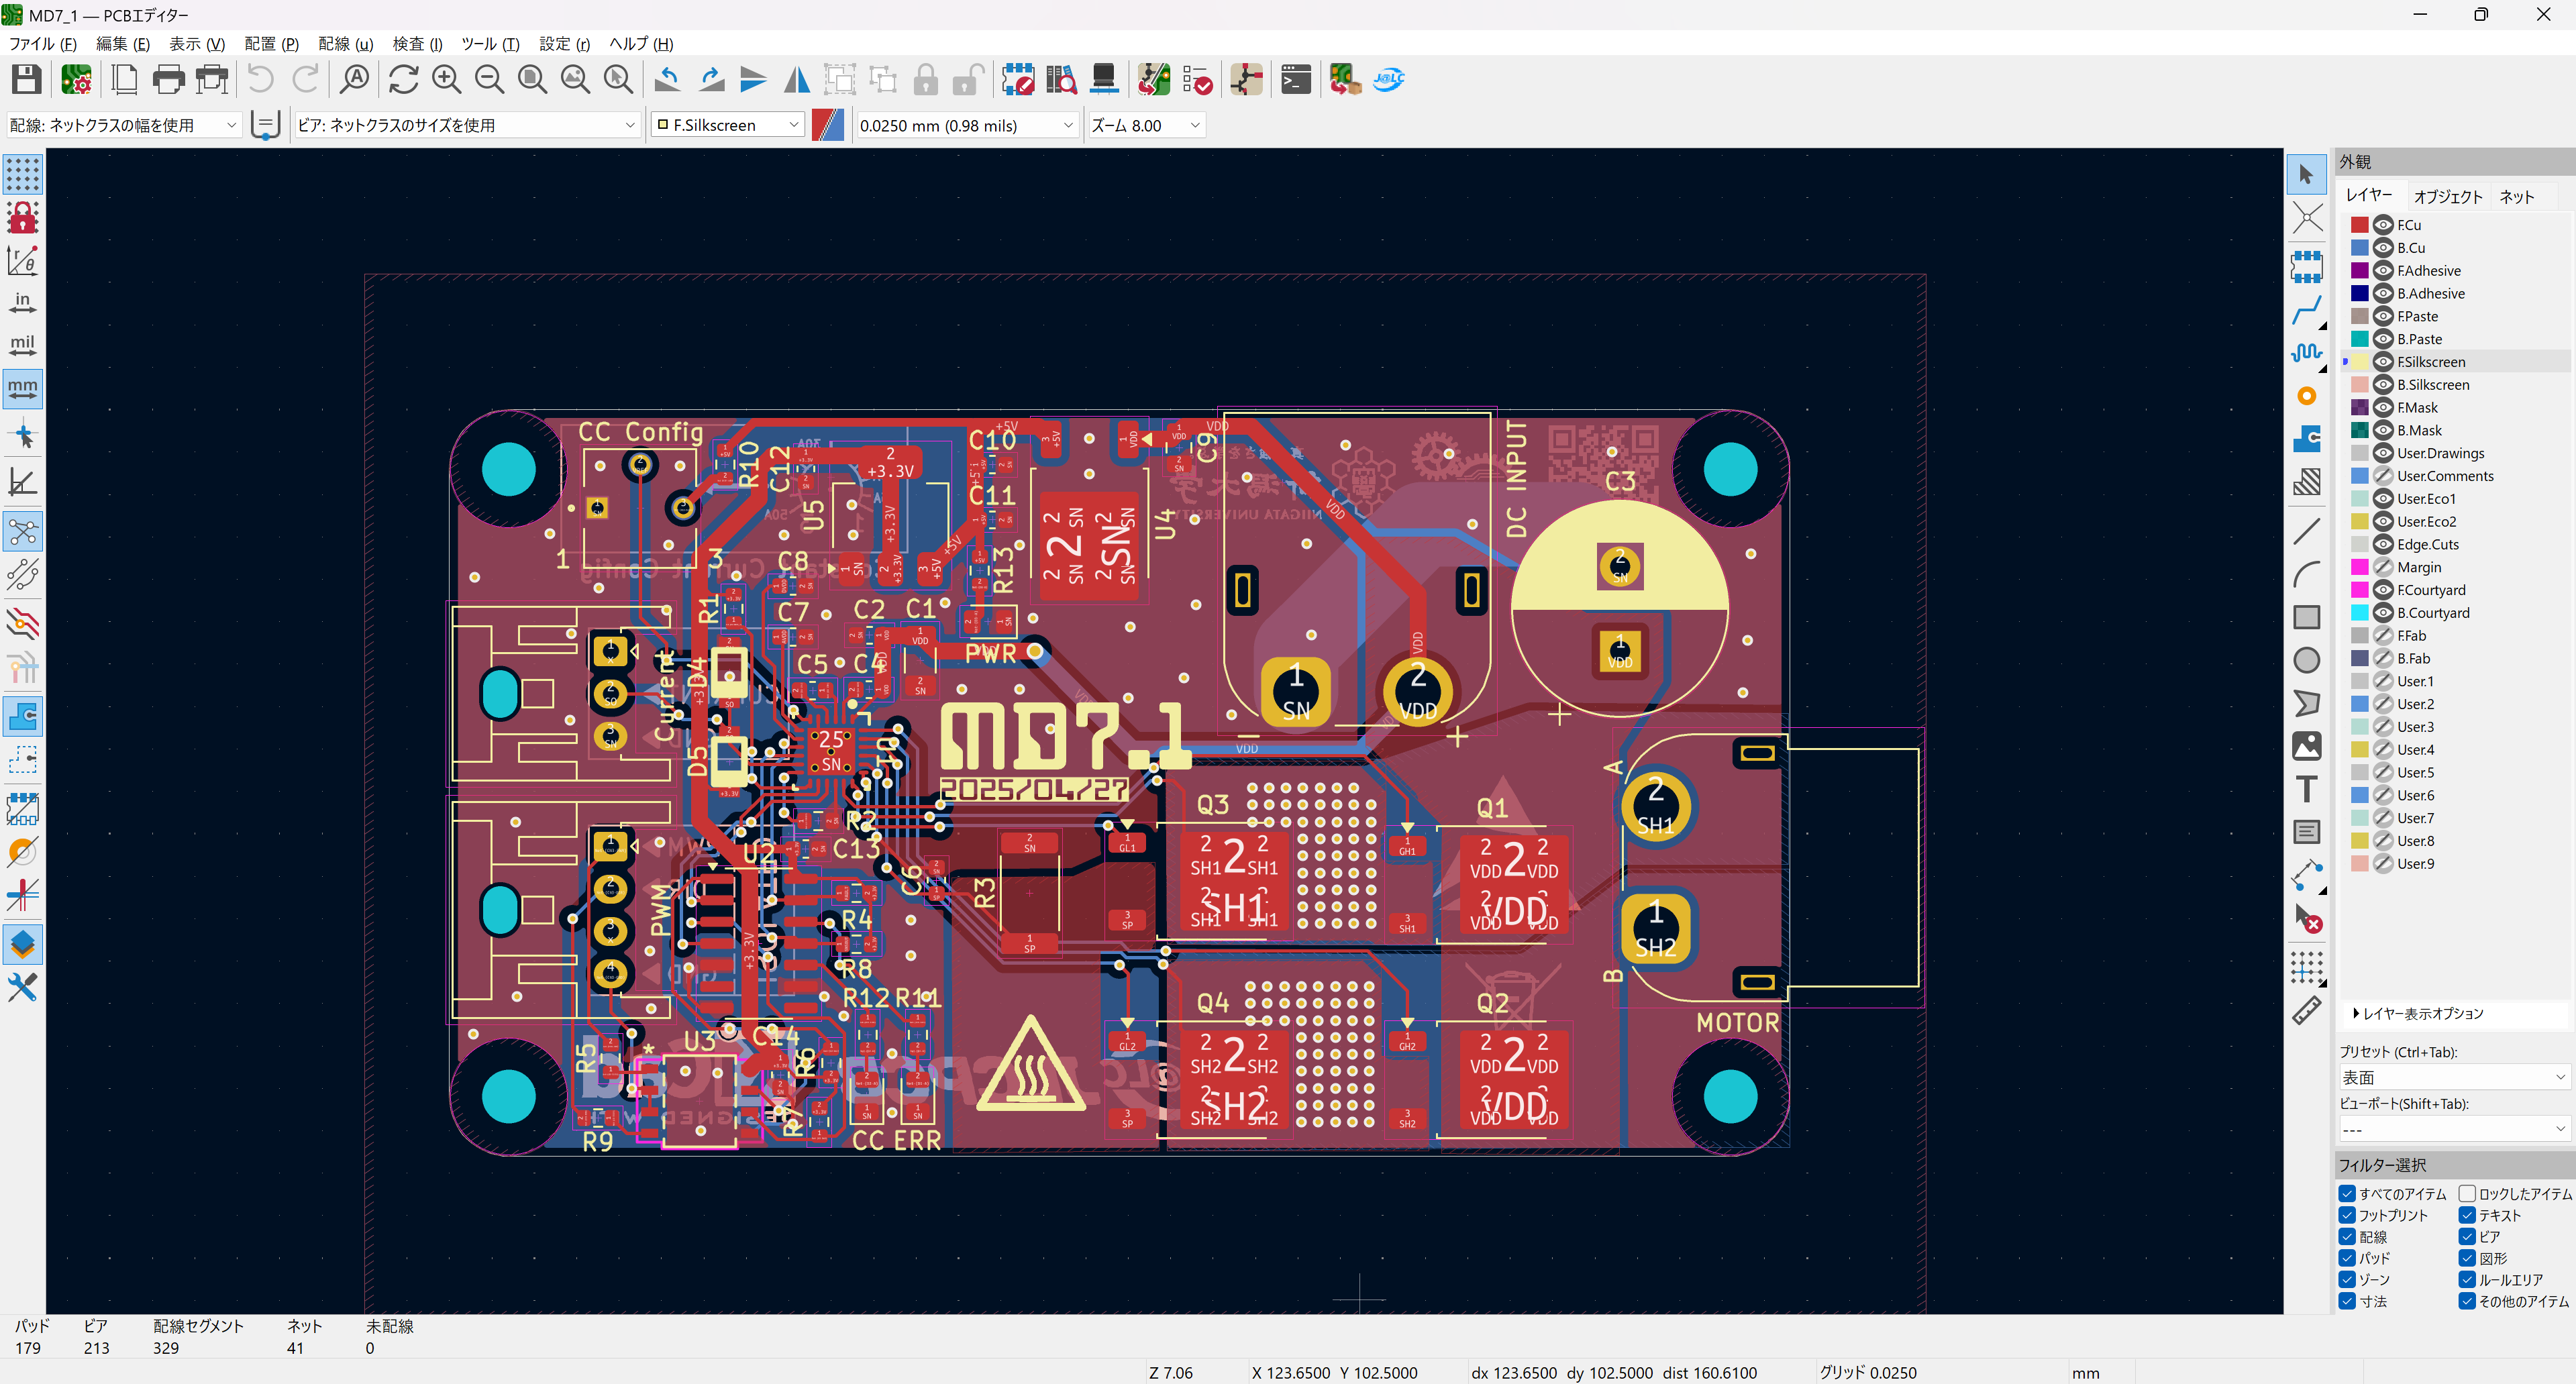
Task: Open the プリセット 表面 combo box
Action: pos(2452,1077)
